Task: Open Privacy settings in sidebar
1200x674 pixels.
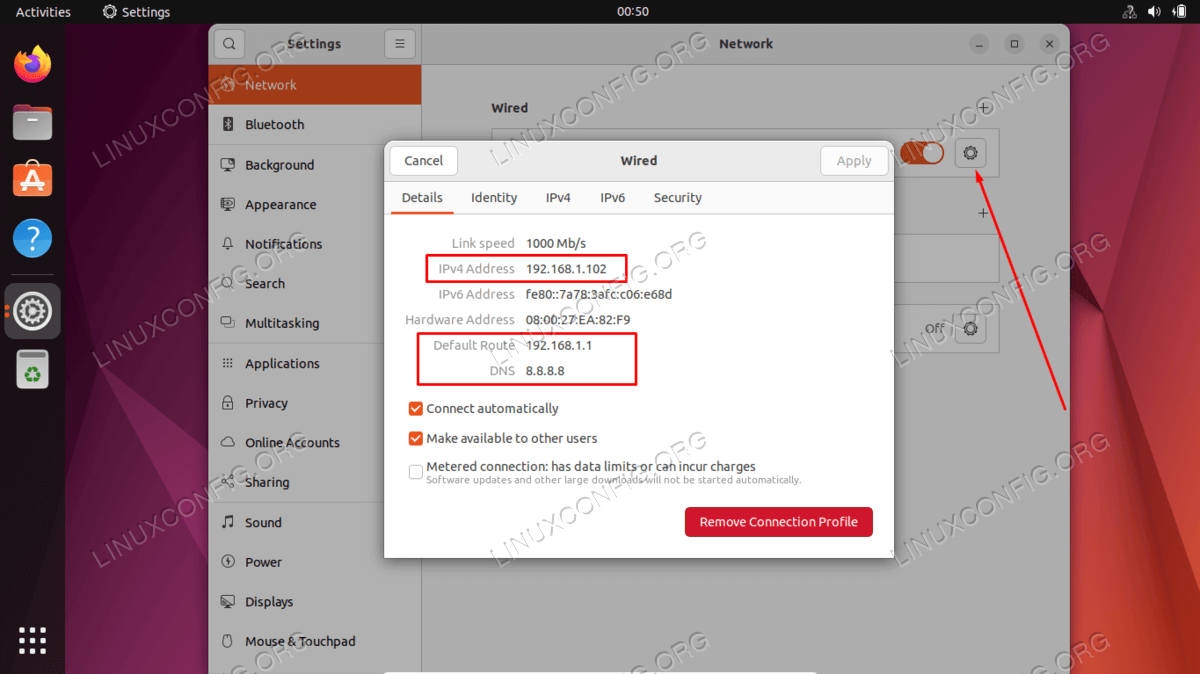Action: [x=314, y=403]
